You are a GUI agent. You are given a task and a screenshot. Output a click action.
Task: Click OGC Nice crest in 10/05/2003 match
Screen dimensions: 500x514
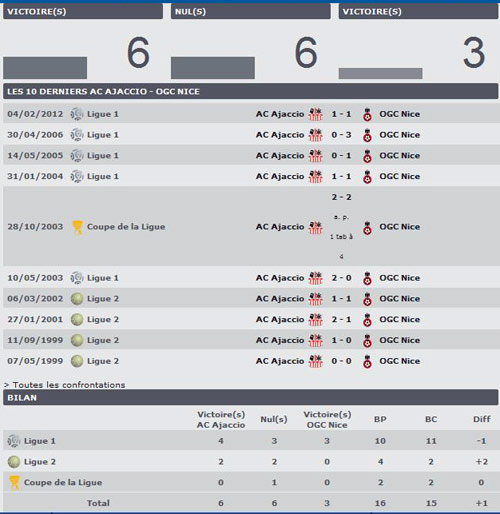point(367,278)
